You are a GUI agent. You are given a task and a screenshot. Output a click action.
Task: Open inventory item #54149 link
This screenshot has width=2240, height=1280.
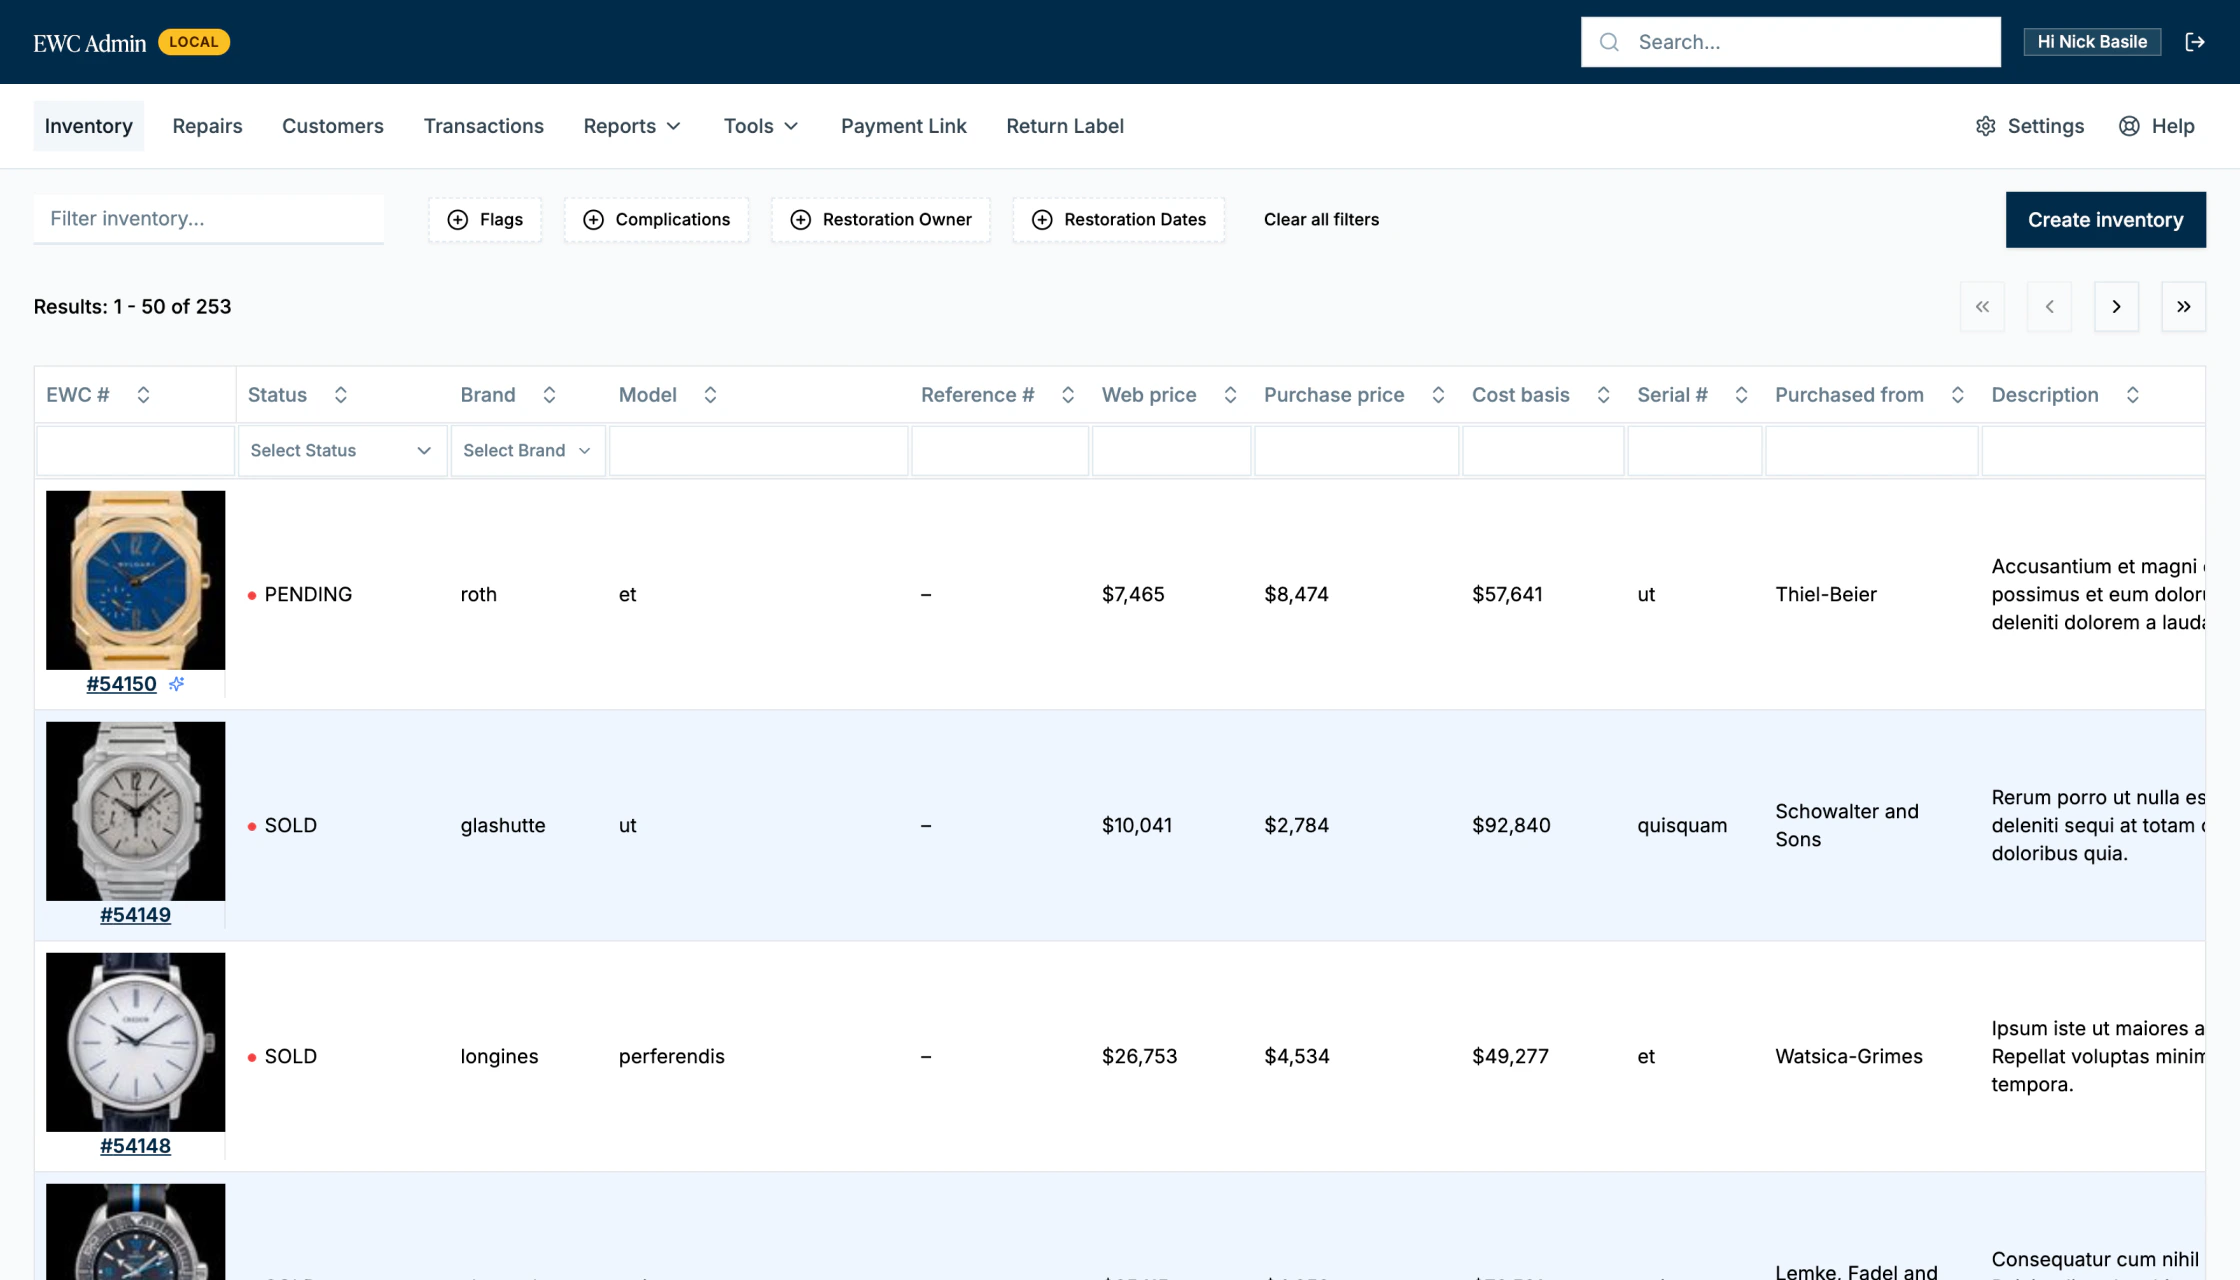point(135,915)
